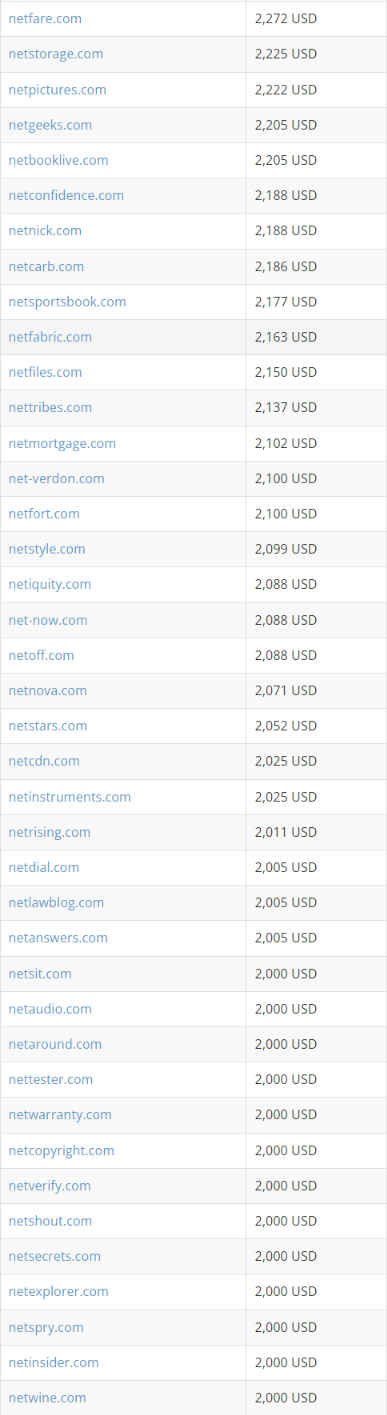This screenshot has height=1415, width=387.
Task: Select netnova.com from the list
Action: [47, 691]
